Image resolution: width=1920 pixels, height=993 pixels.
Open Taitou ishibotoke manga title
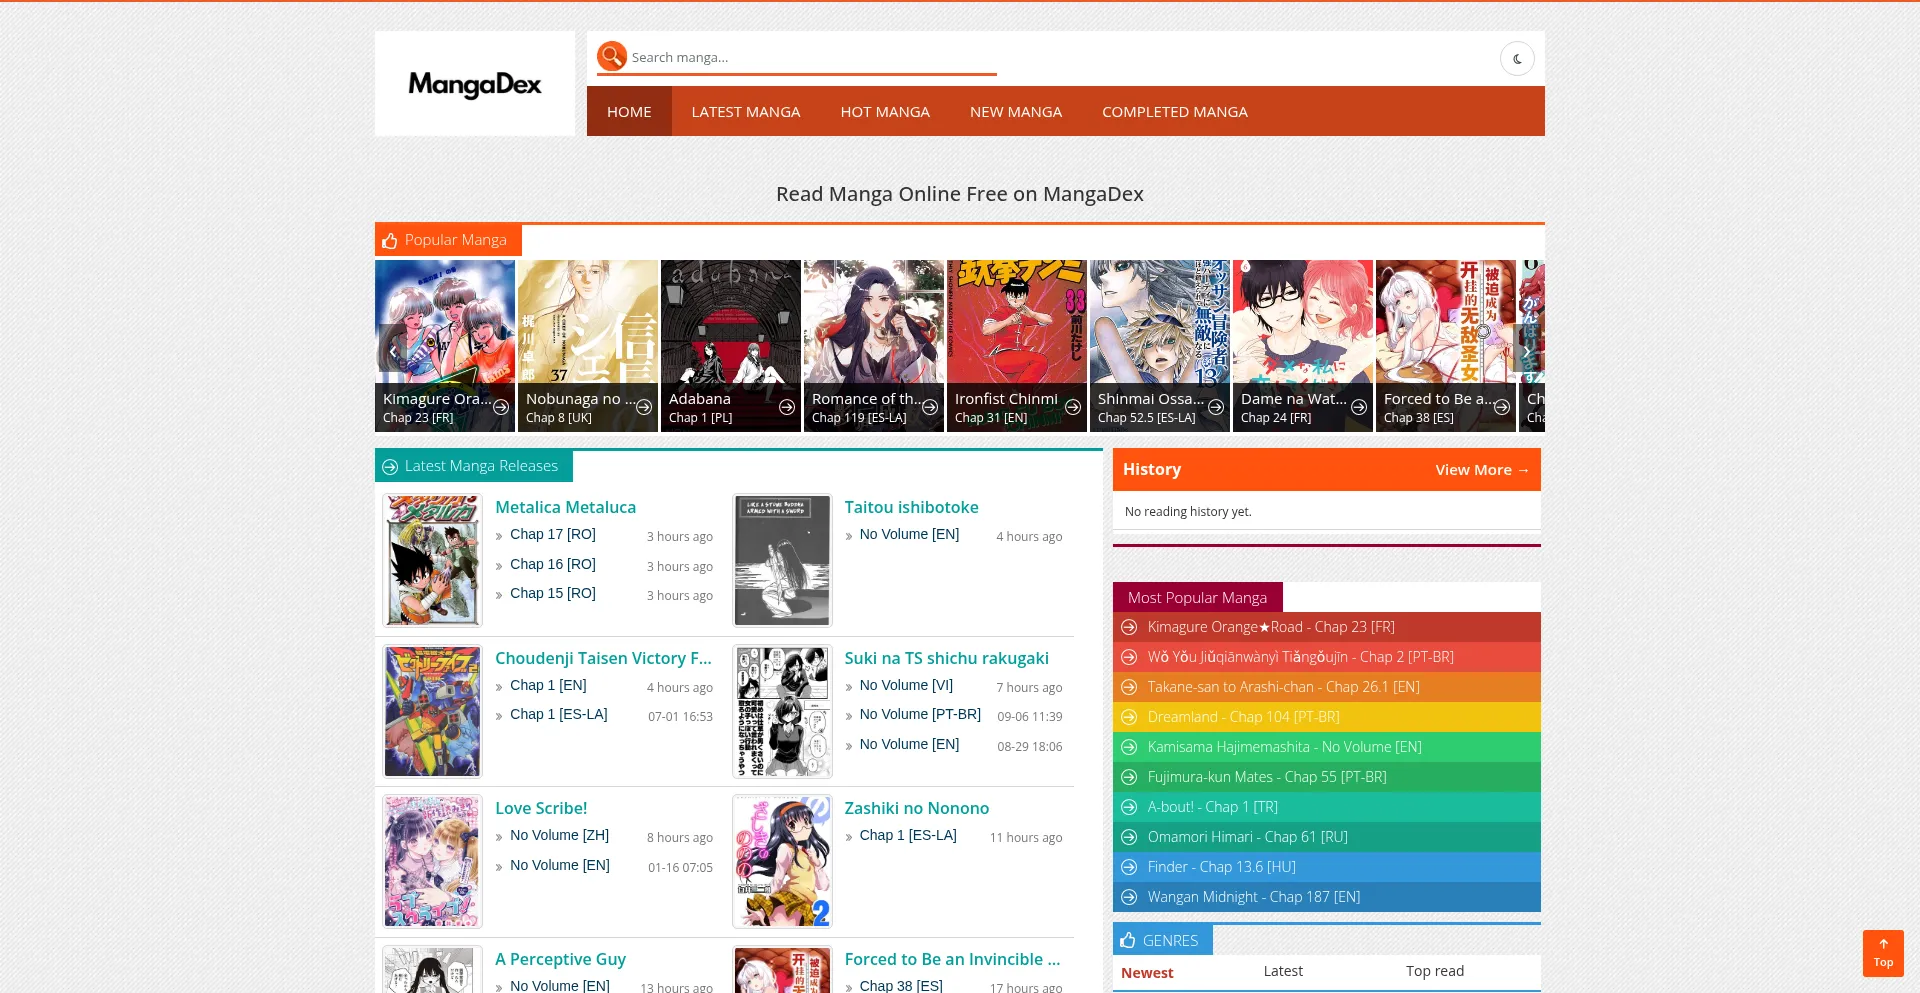911,507
